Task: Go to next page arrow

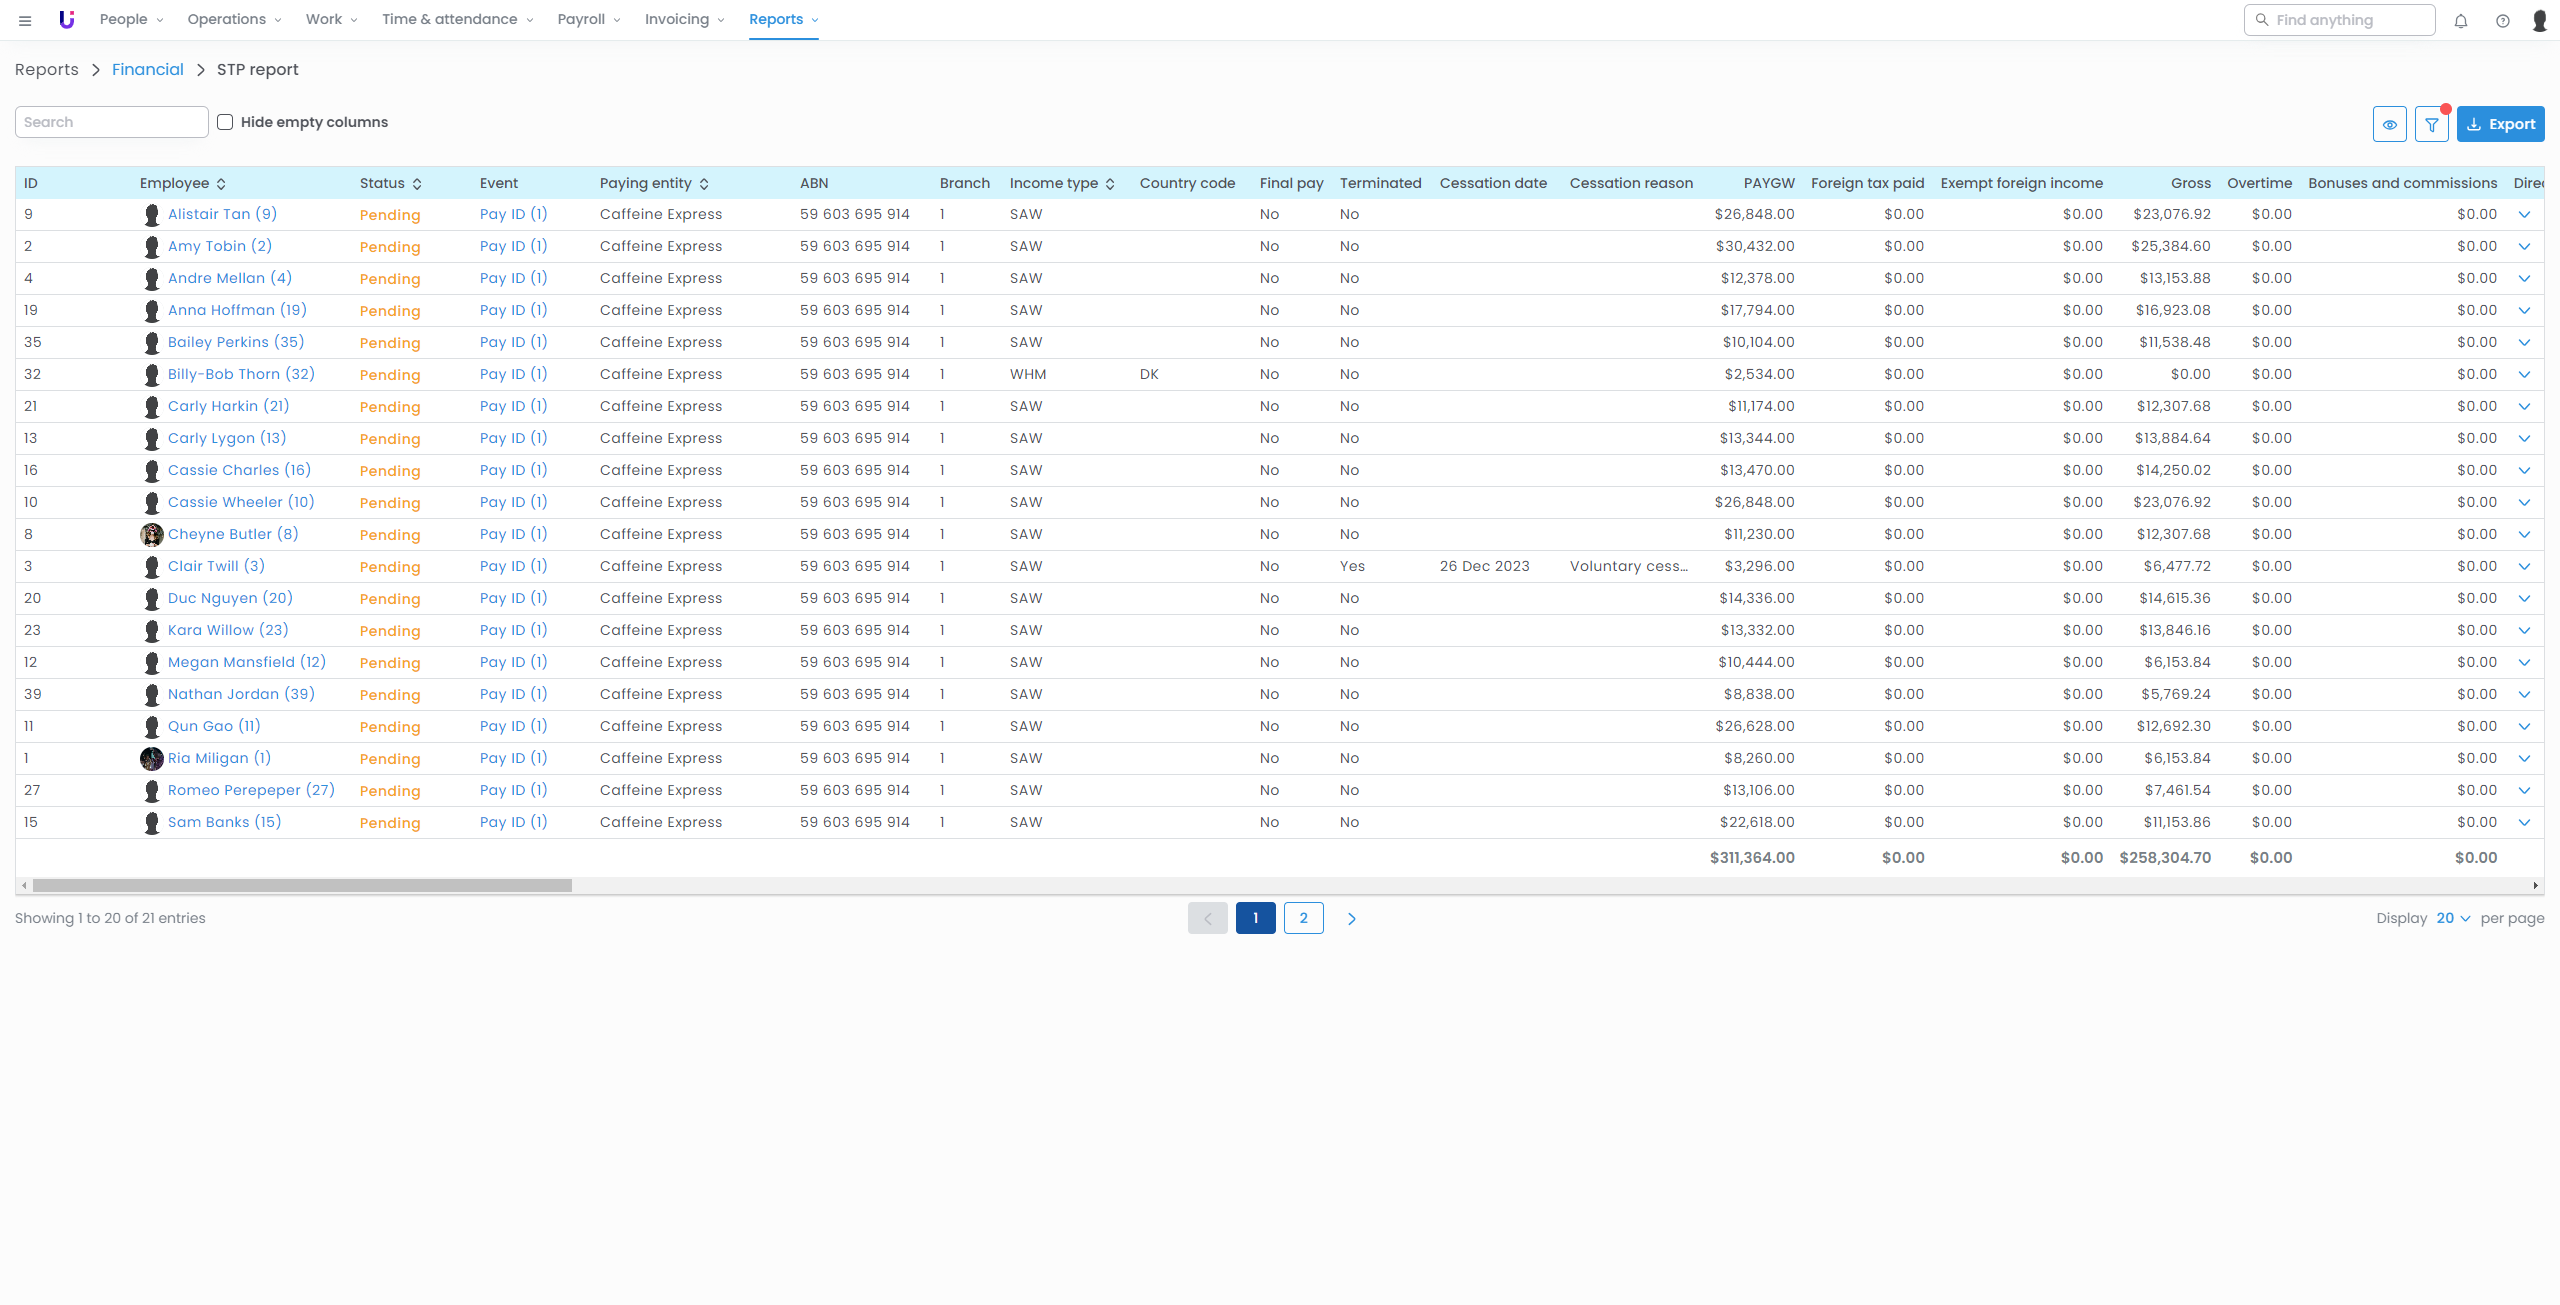Action: (x=1351, y=918)
